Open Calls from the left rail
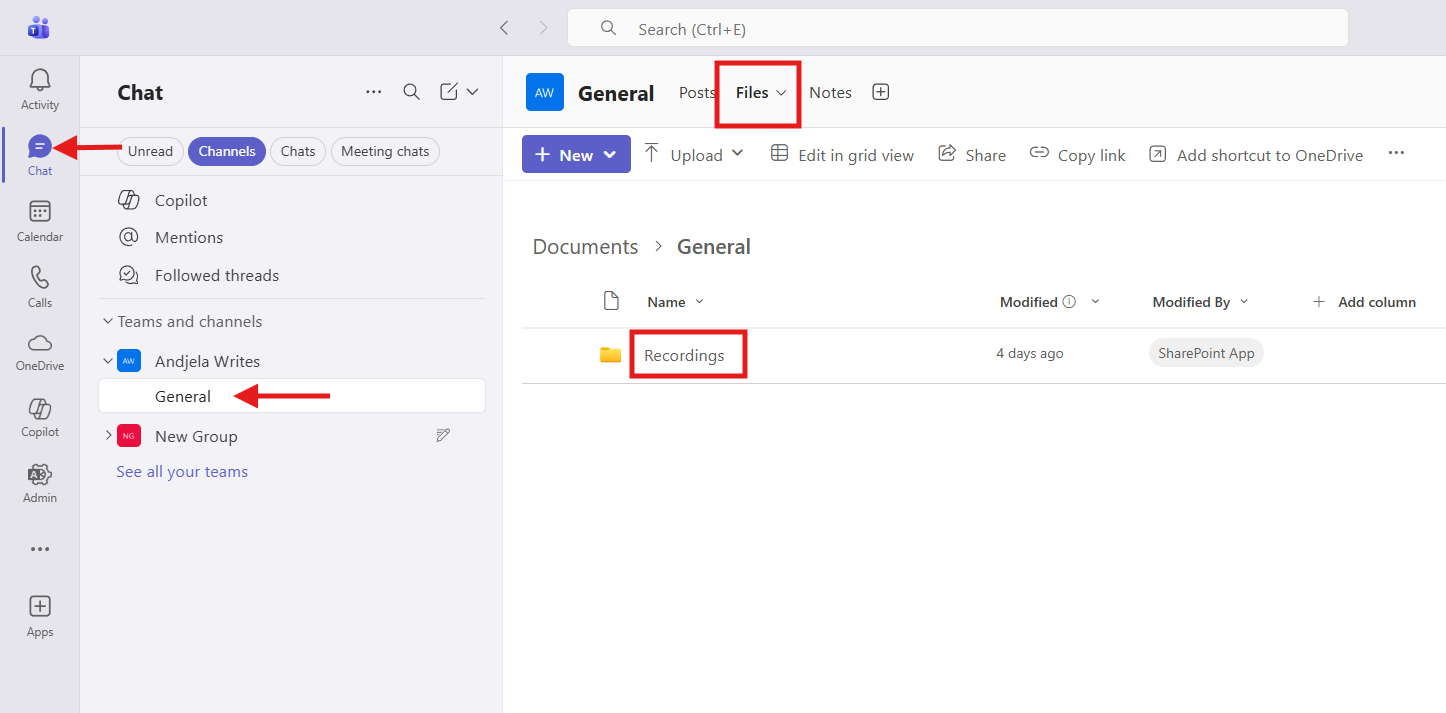 [40, 286]
